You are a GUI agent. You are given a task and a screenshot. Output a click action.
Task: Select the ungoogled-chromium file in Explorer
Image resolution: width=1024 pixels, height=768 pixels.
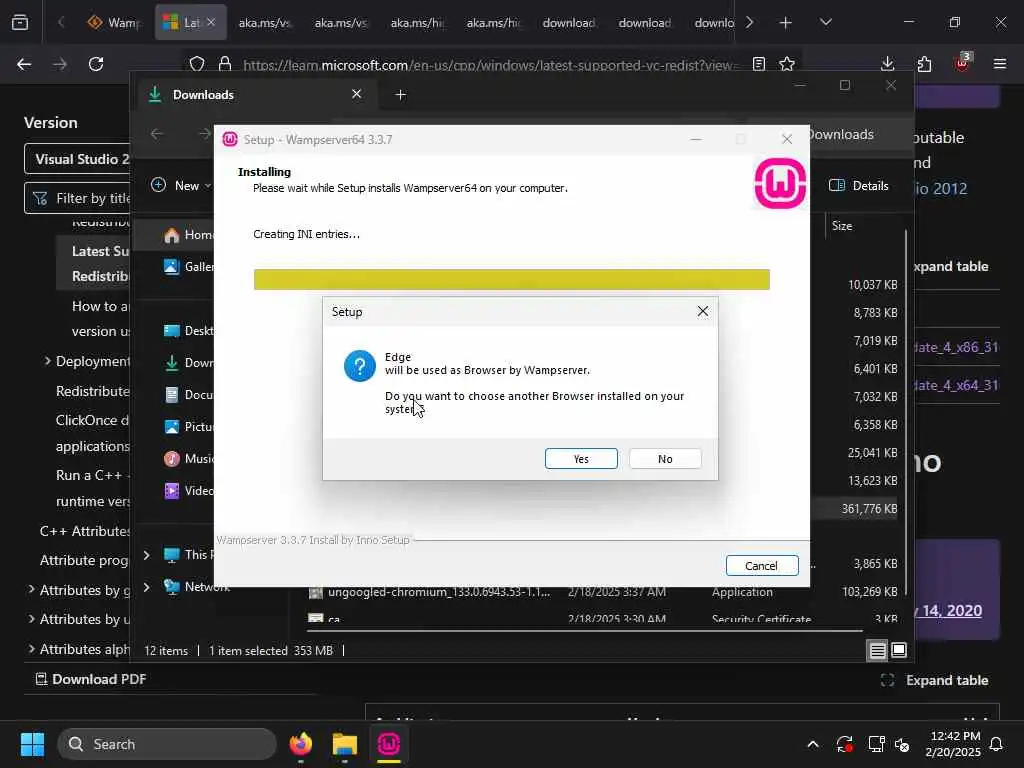point(439,592)
